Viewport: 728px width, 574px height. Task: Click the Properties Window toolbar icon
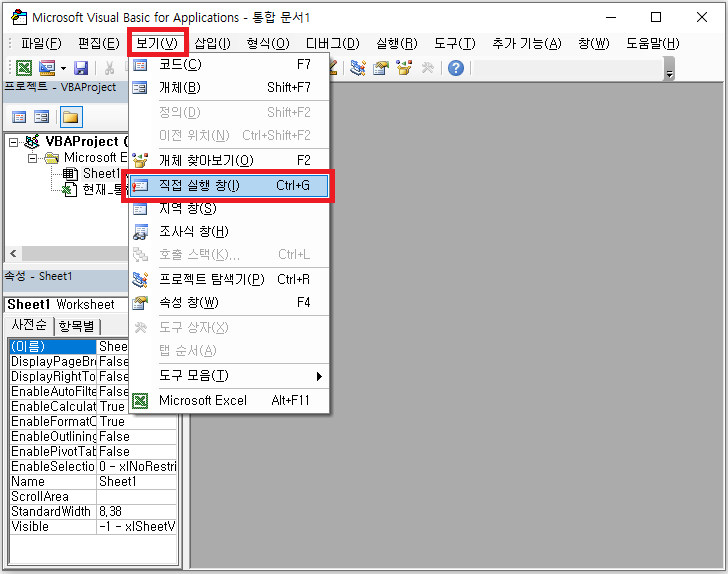click(381, 68)
